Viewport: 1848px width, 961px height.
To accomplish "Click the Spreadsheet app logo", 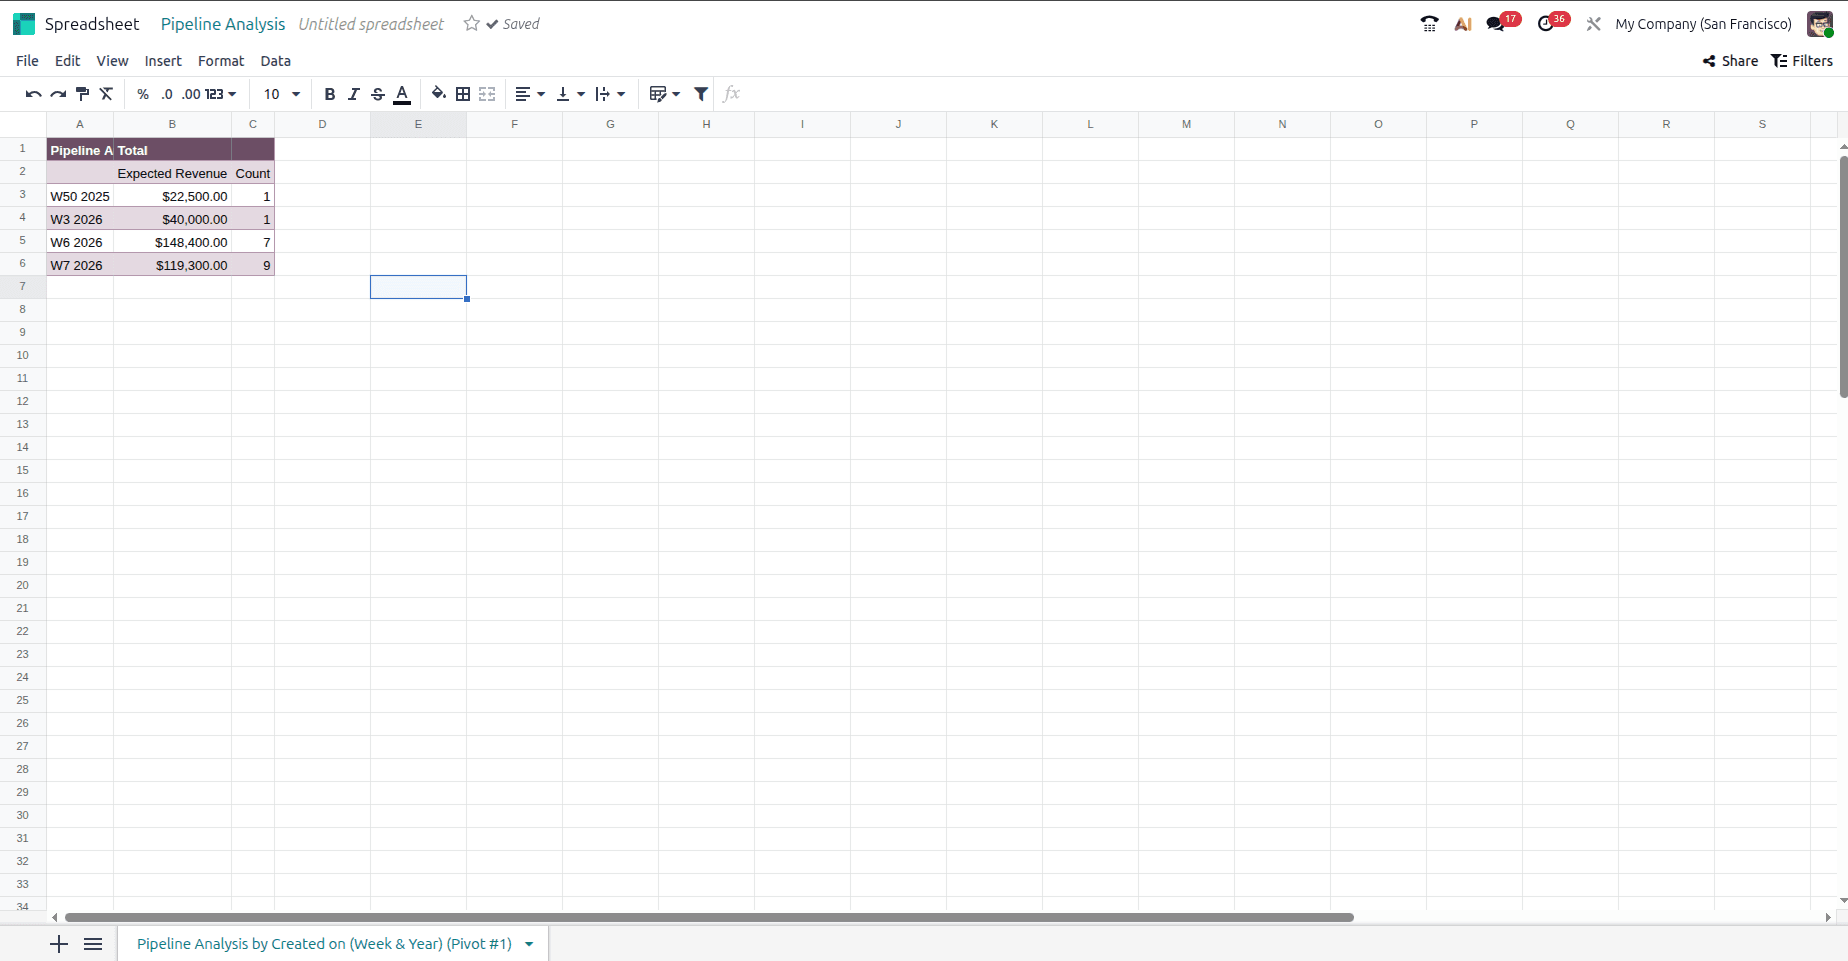I will 24,24.
